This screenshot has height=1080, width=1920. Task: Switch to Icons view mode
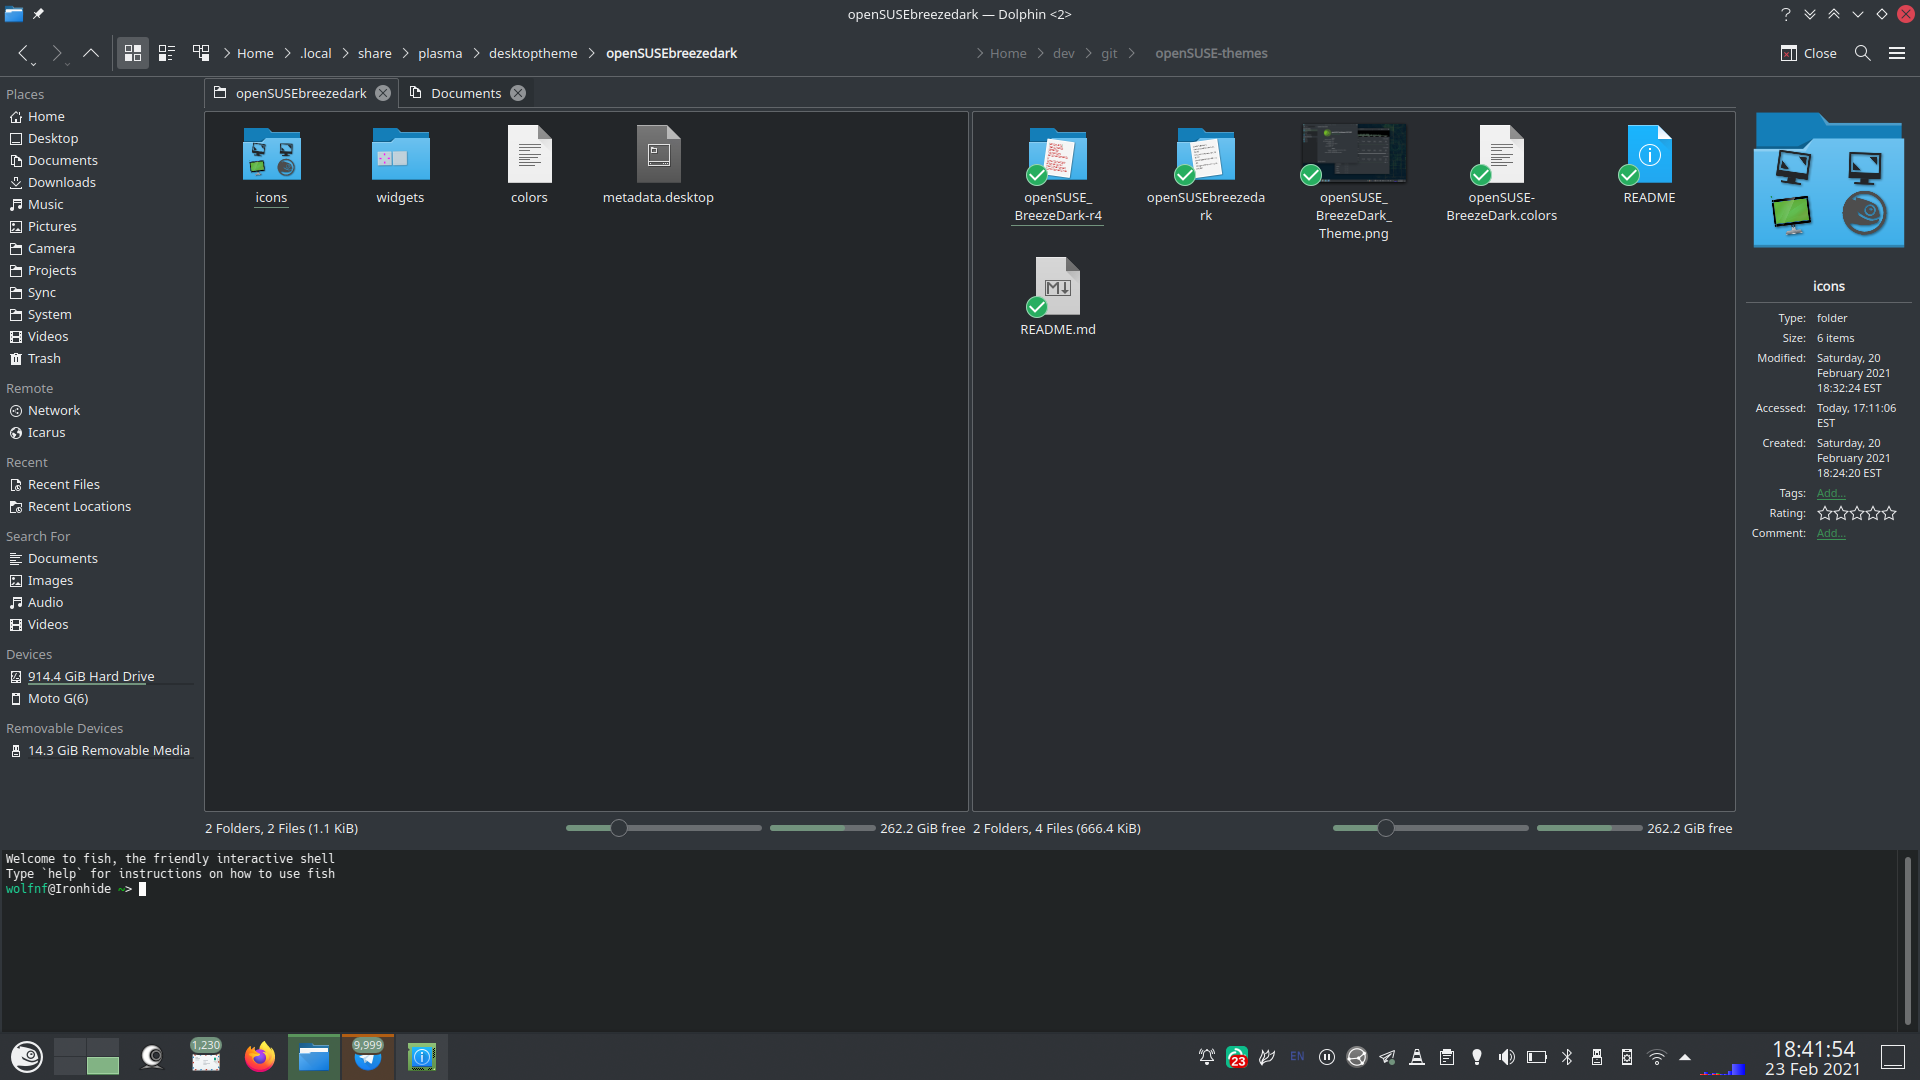132,53
